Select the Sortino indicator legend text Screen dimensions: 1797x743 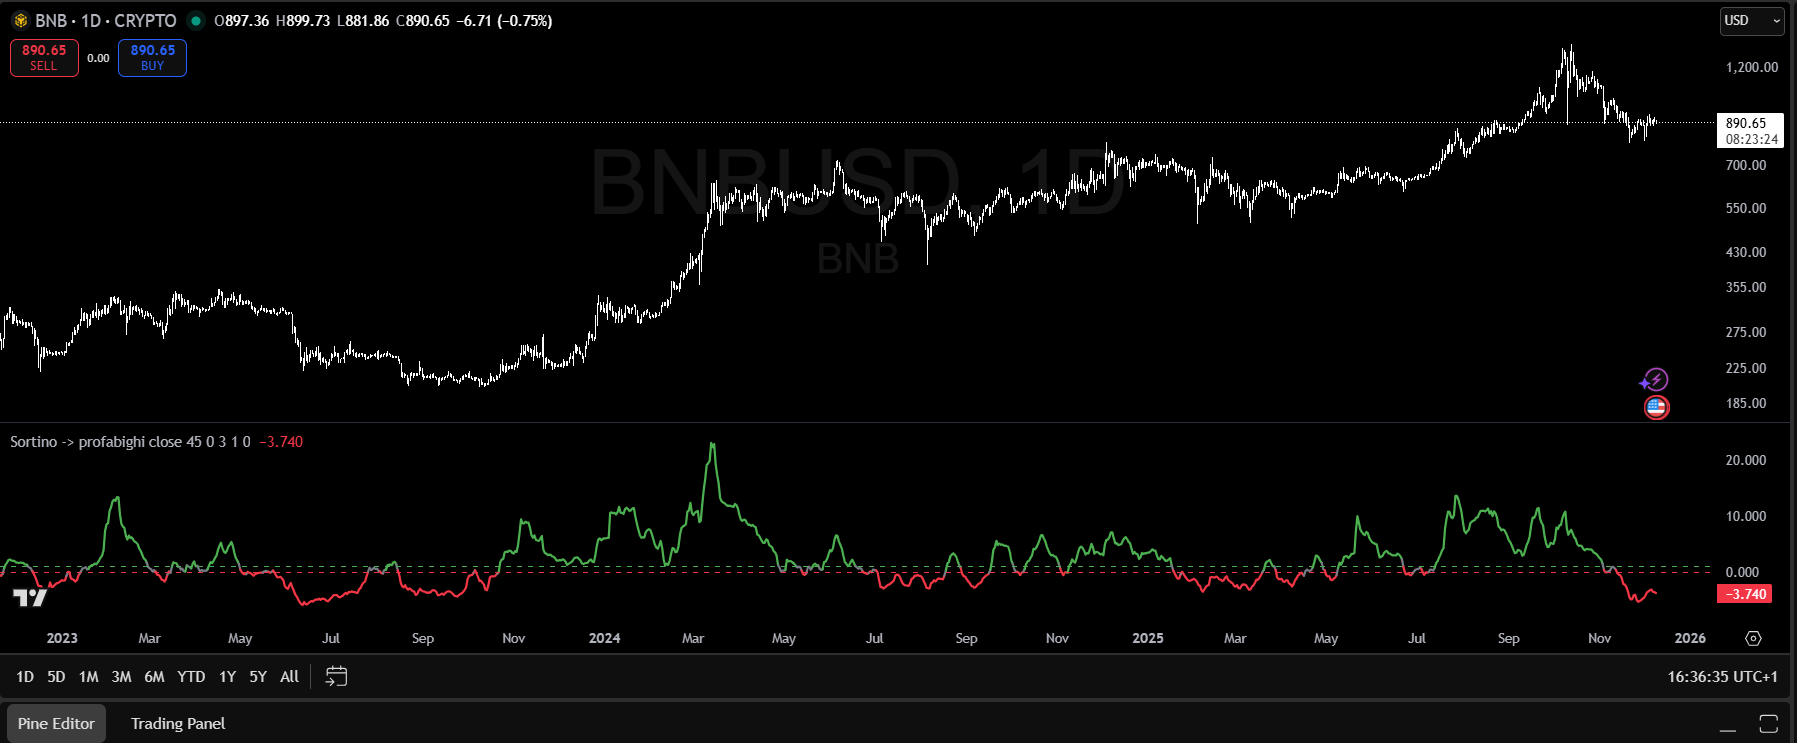130,442
